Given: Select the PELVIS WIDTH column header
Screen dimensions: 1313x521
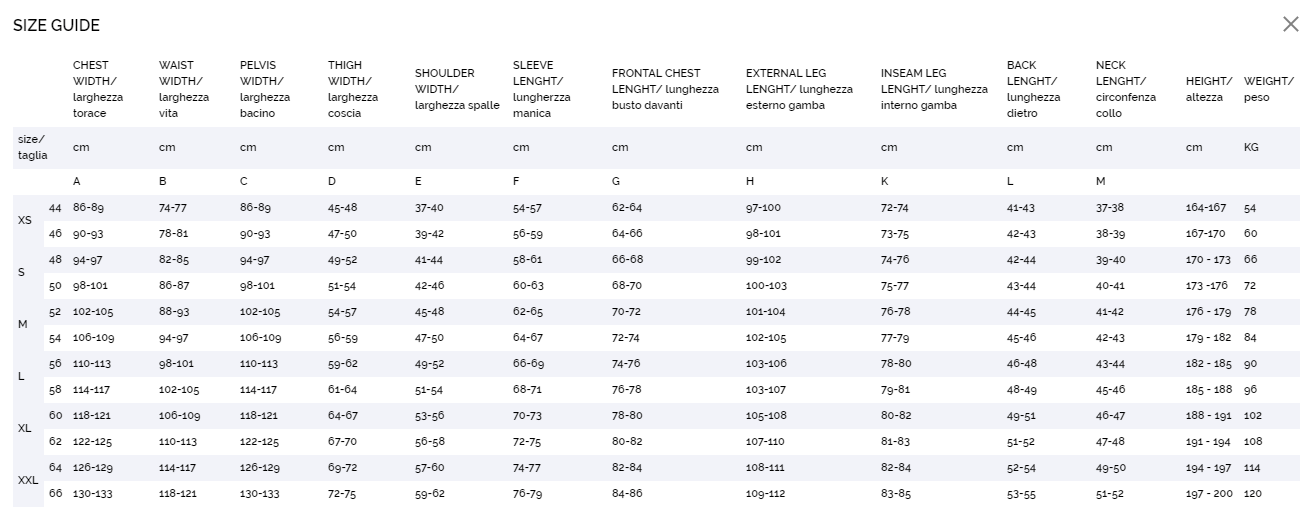Looking at the screenshot, I should pyautogui.click(x=264, y=89).
